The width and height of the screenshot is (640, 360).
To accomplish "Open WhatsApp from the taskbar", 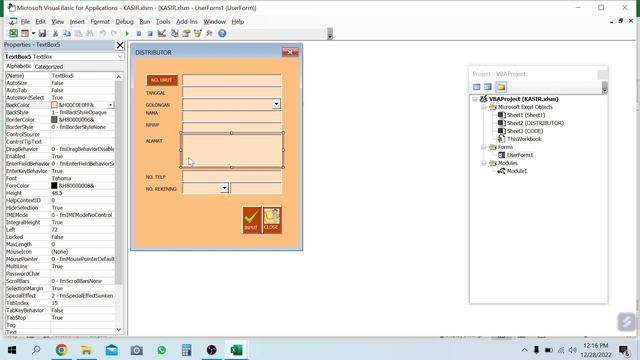I will [162, 350].
